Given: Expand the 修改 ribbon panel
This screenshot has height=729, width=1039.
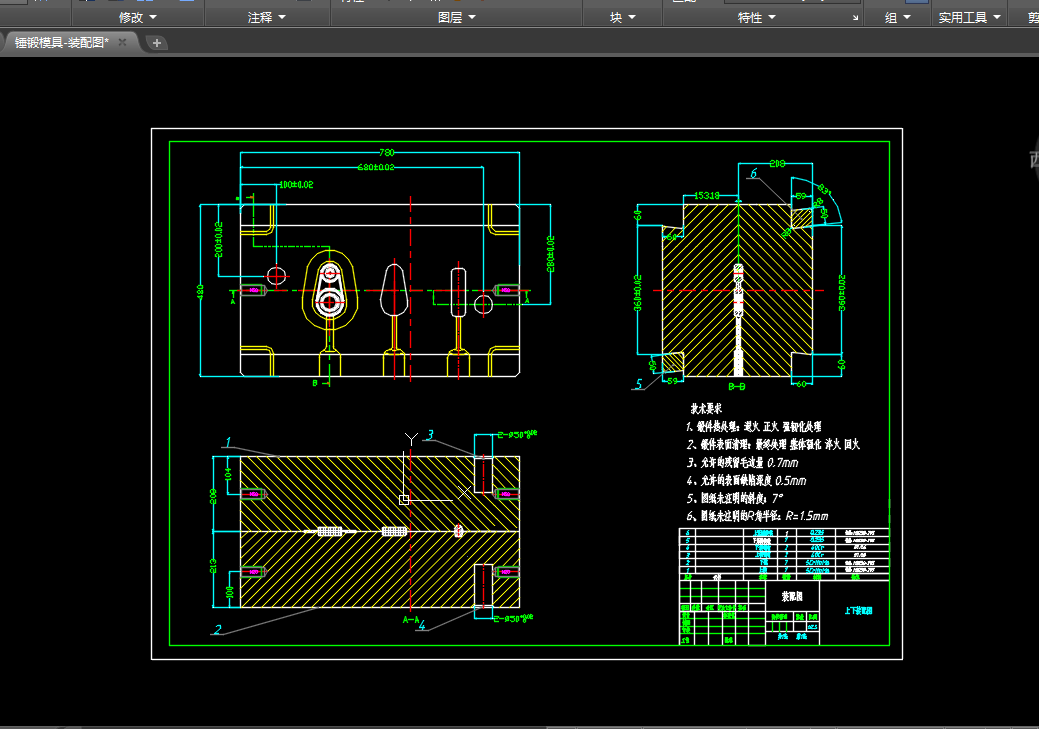Looking at the screenshot, I should coord(138,17).
